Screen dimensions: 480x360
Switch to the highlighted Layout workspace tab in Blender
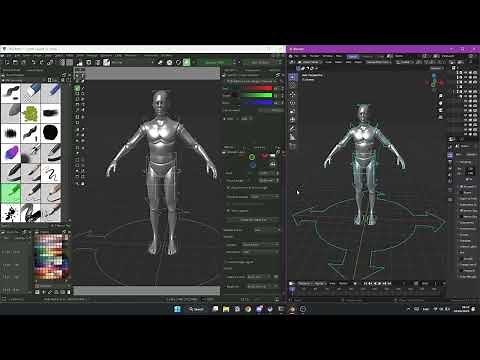[353, 56]
